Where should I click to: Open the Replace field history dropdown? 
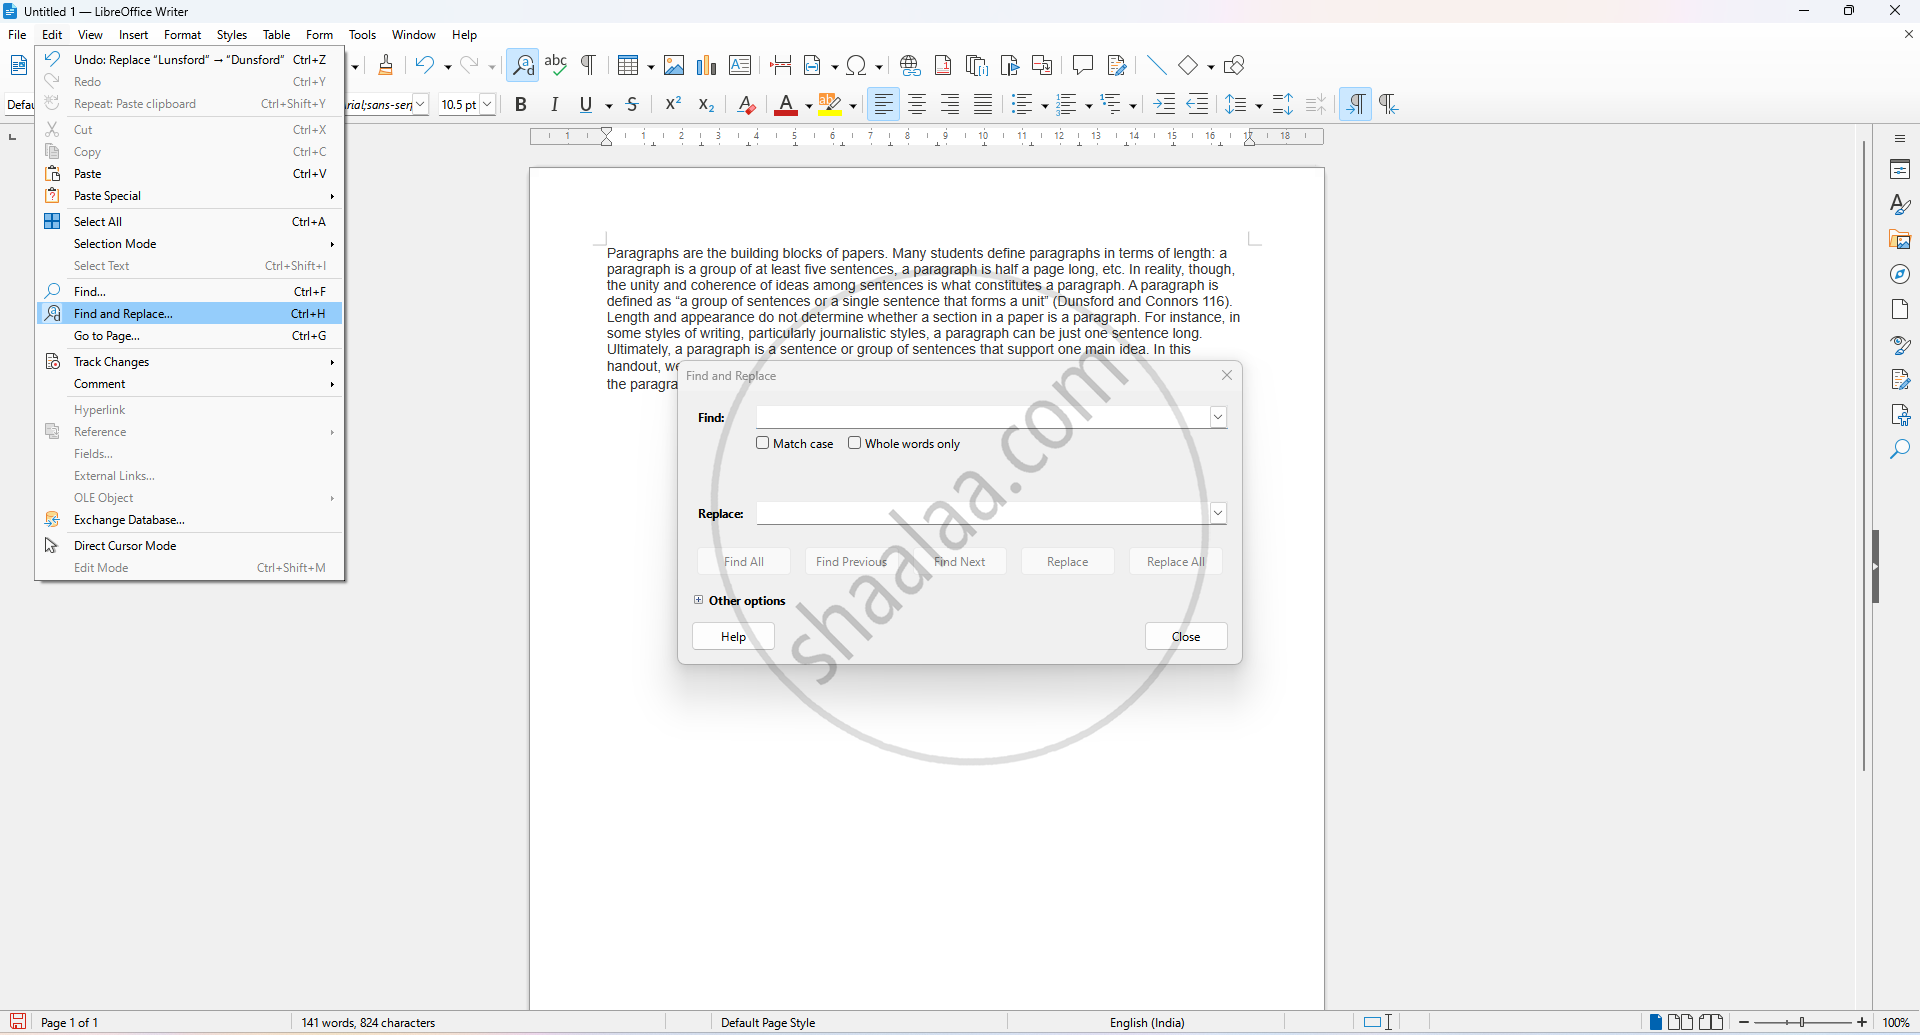pyautogui.click(x=1218, y=513)
